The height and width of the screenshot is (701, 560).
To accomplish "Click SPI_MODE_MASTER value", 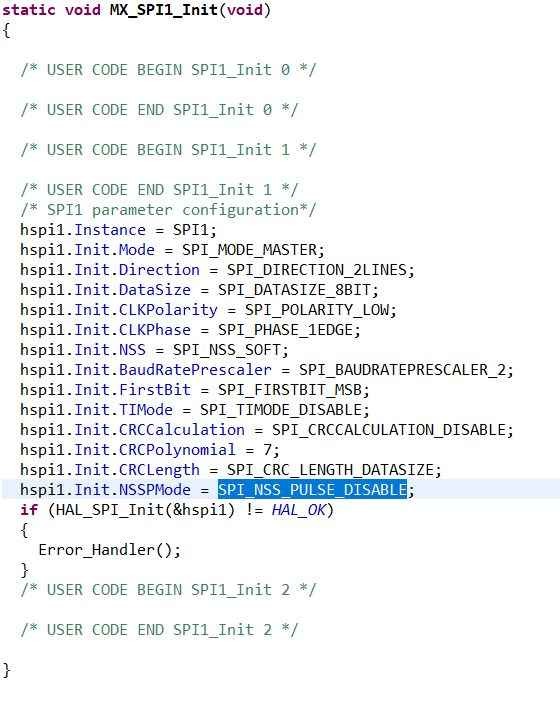I will click(249, 250).
